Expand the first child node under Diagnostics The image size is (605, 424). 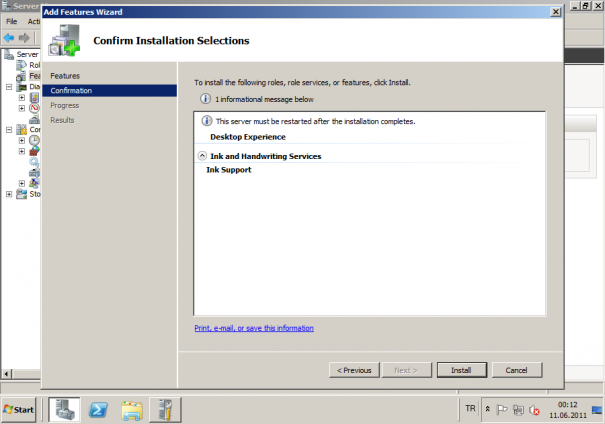coord(22,97)
